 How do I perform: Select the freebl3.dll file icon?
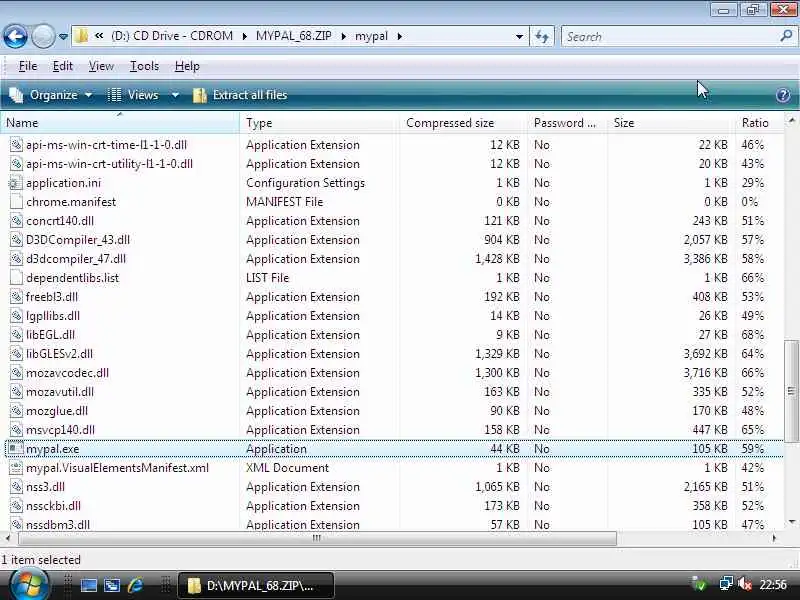click(16, 297)
